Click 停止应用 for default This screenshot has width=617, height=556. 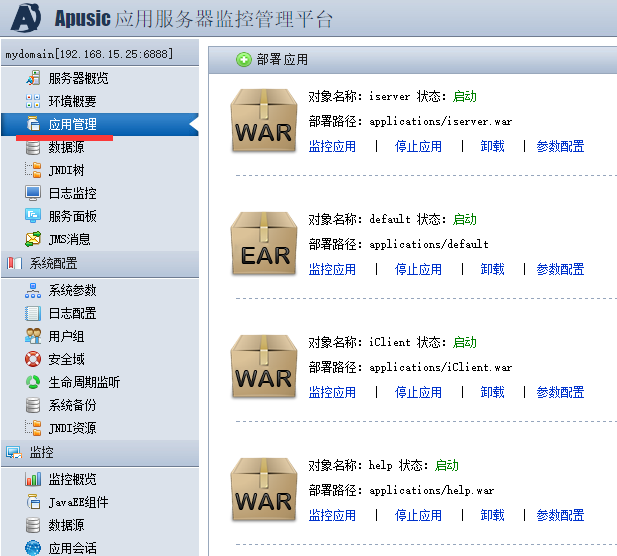point(418,270)
